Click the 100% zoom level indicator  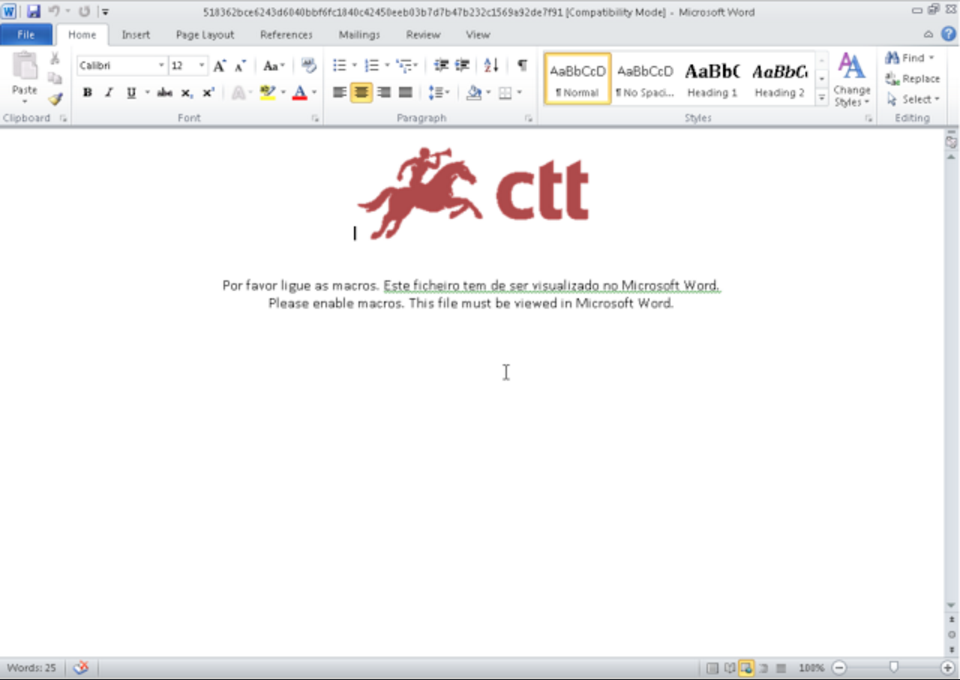click(x=811, y=668)
